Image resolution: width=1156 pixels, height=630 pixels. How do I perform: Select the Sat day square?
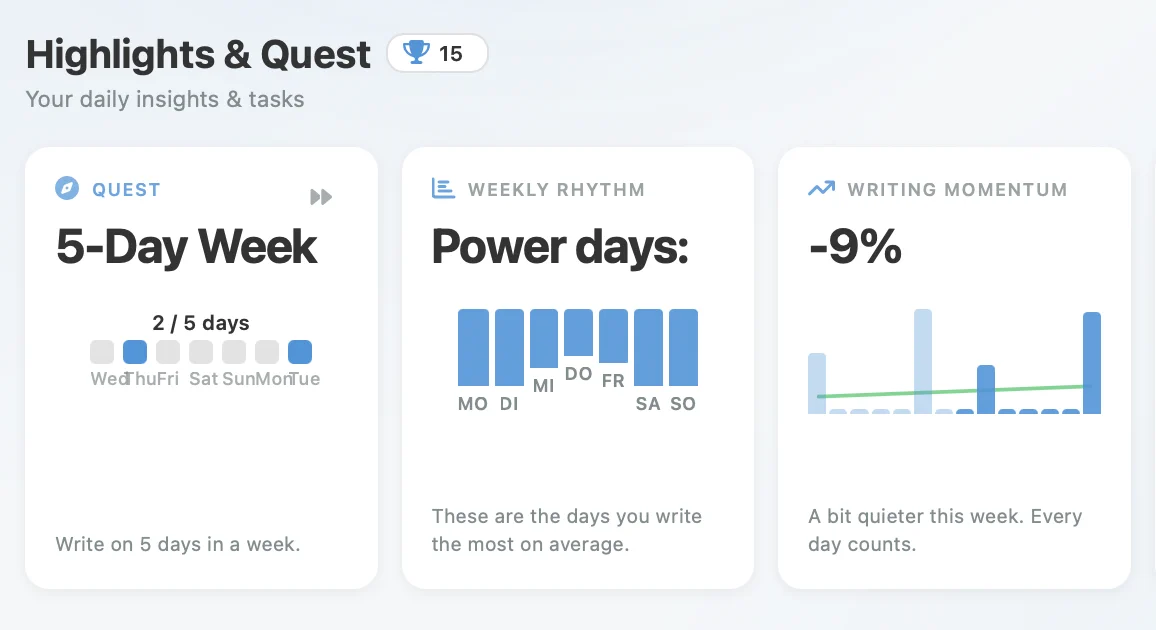pyautogui.click(x=200, y=351)
